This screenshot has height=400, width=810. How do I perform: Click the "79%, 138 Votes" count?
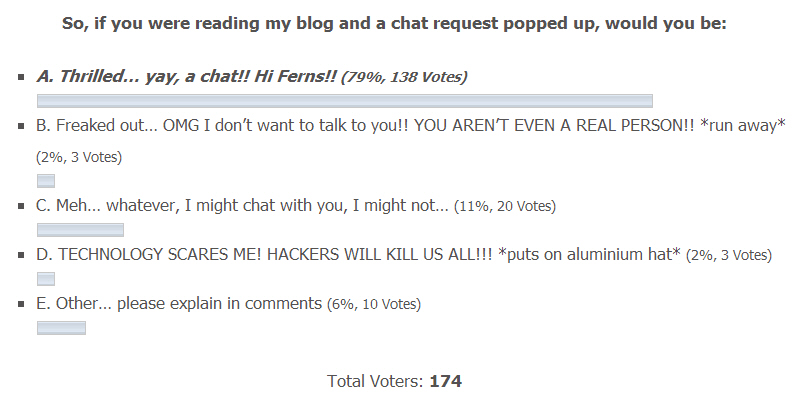(404, 77)
